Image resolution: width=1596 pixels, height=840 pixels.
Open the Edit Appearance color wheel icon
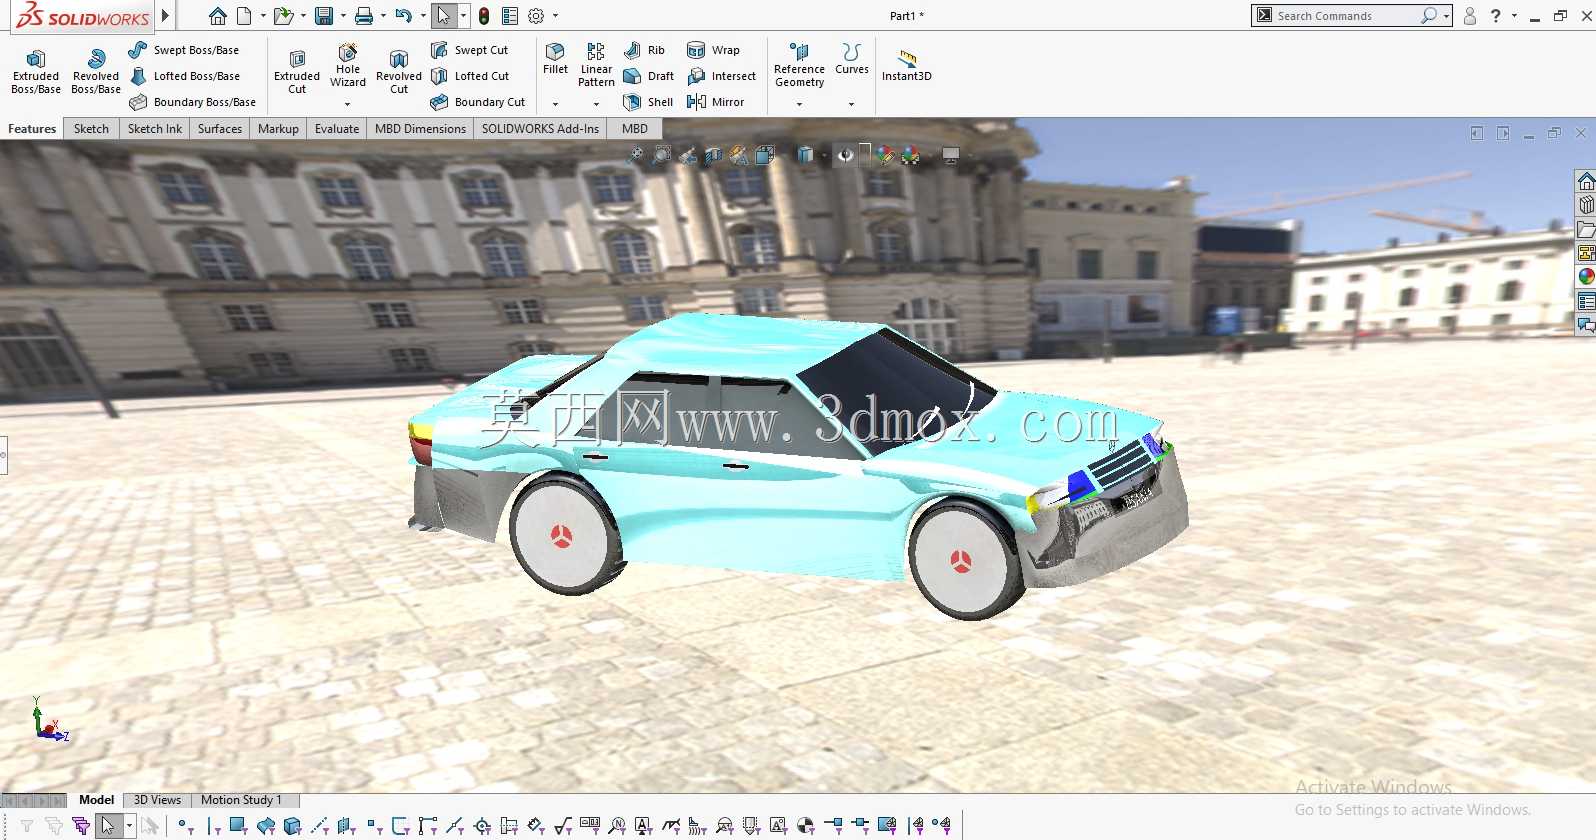point(885,155)
